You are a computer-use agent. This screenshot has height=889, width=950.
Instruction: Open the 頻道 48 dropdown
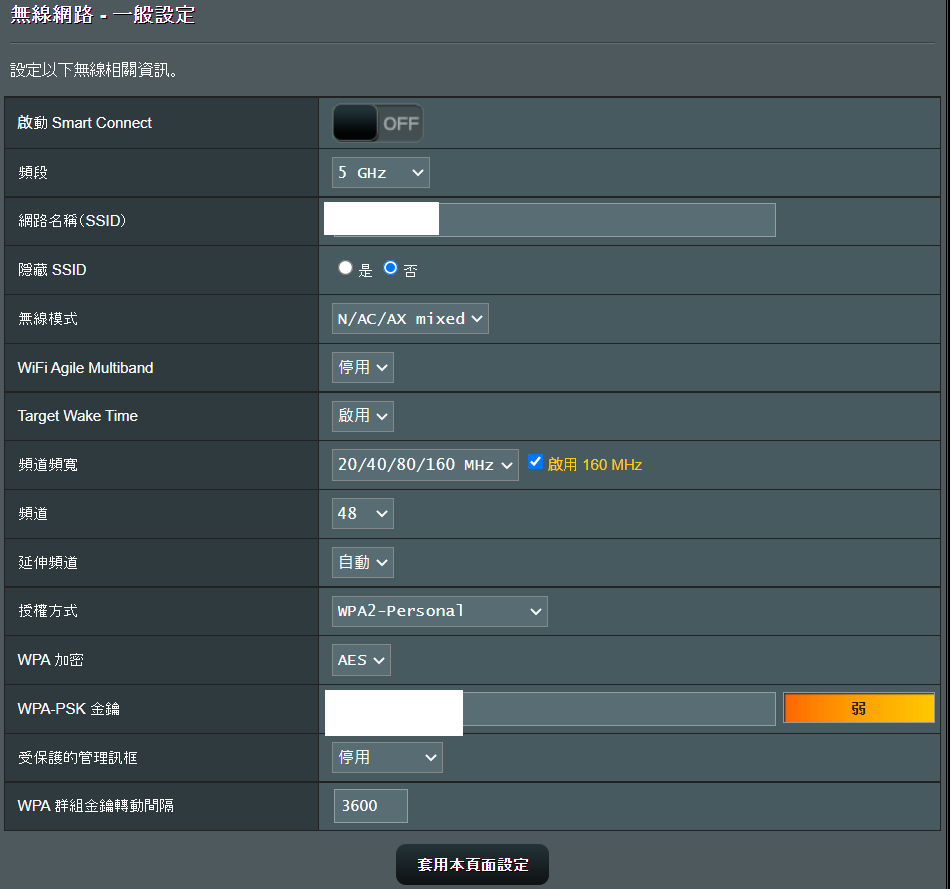[x=362, y=513]
